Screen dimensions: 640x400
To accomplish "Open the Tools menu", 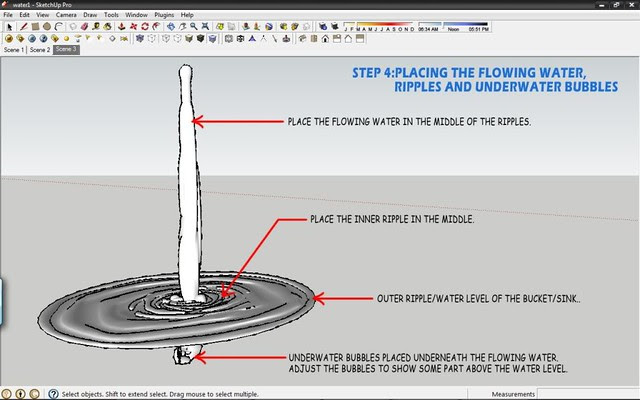I will tap(111, 15).
